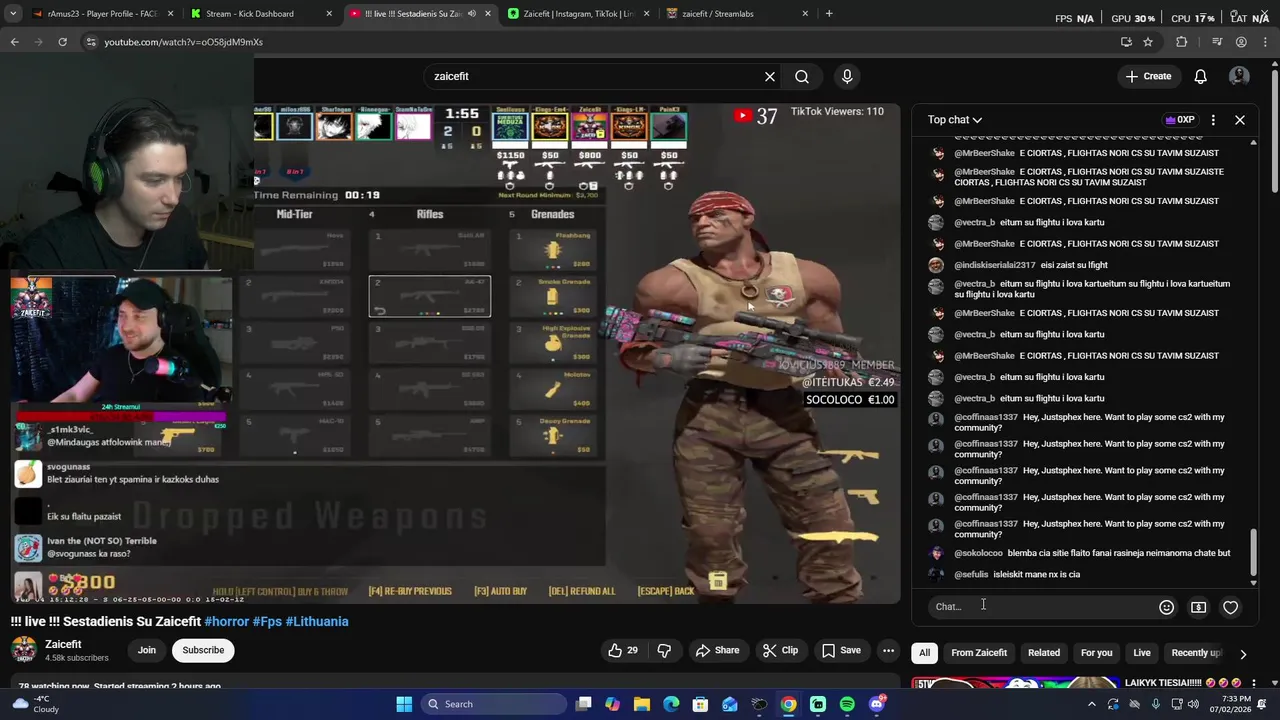Screen dimensions: 1280x720
Task: Open Super Chat purchase icon
Action: pyautogui.click(x=1198, y=607)
